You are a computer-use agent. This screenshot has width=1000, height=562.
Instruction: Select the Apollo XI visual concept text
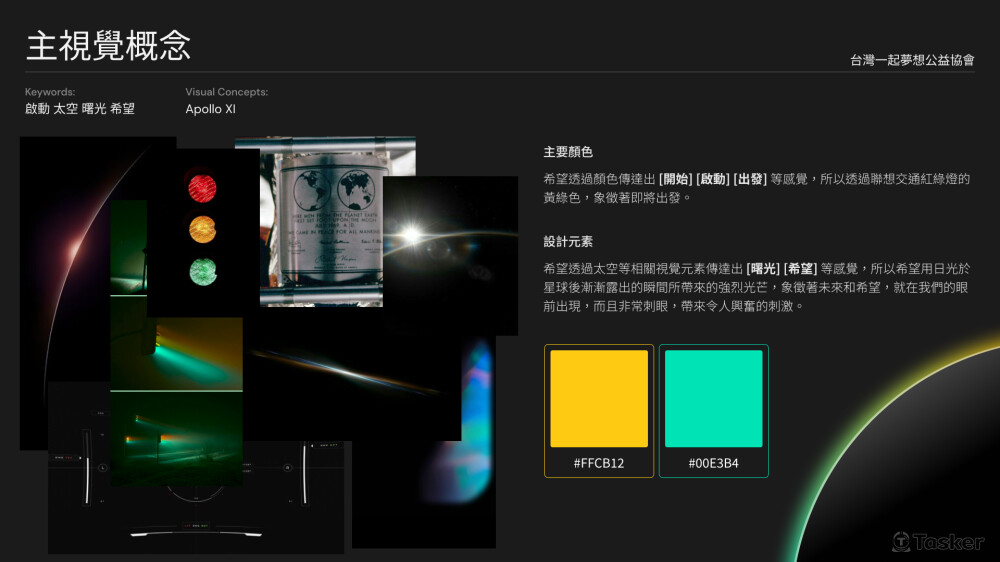(x=210, y=109)
